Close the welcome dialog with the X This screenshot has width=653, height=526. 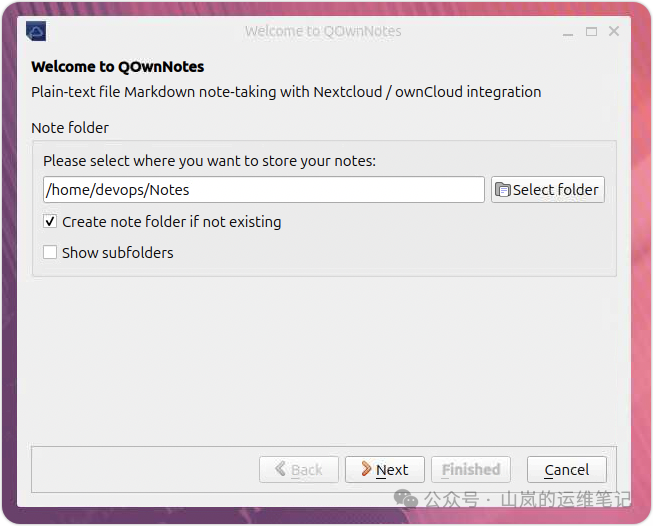click(615, 31)
